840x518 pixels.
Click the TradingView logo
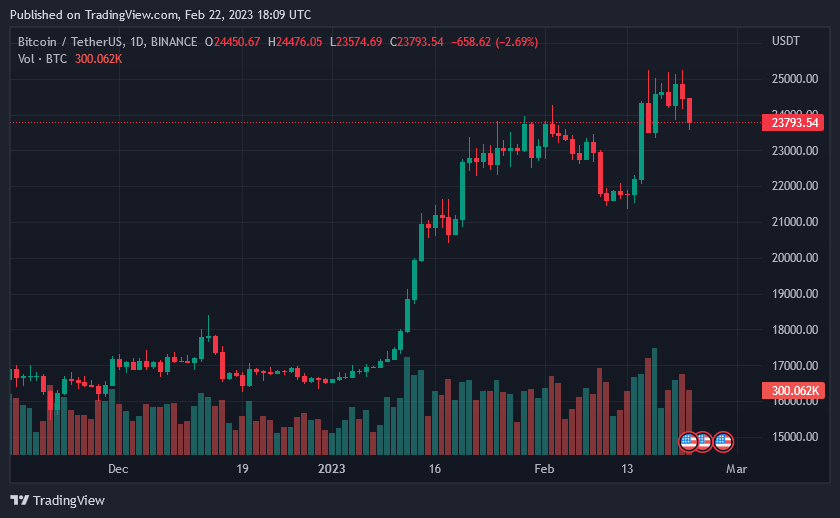57,500
